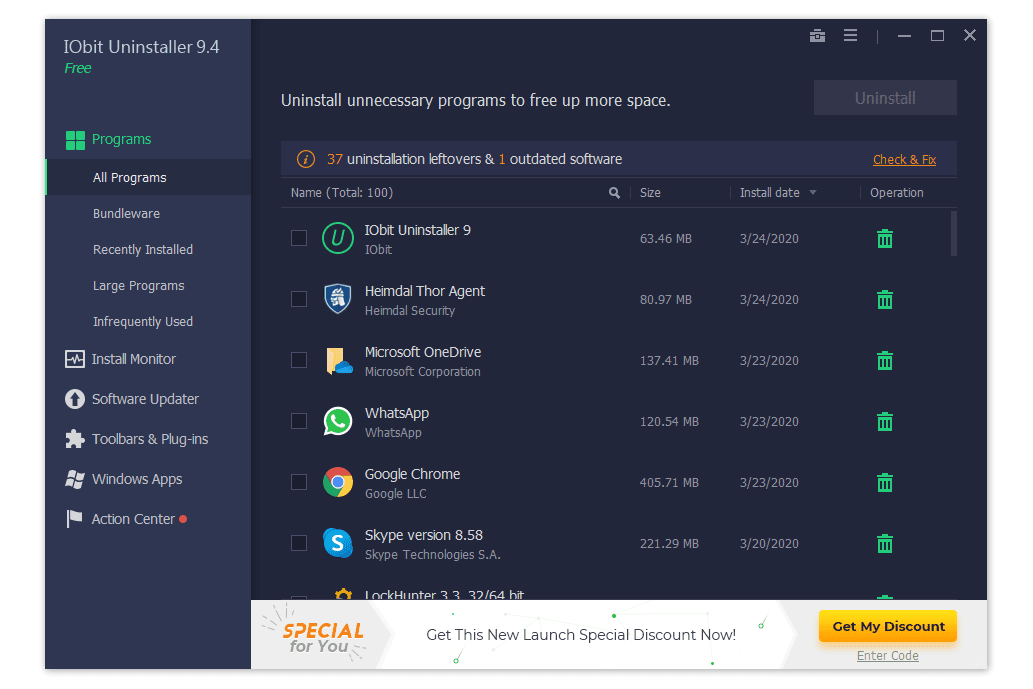The width and height of the screenshot is (1033, 689).
Task: Open the hamburger options menu
Action: 850,36
